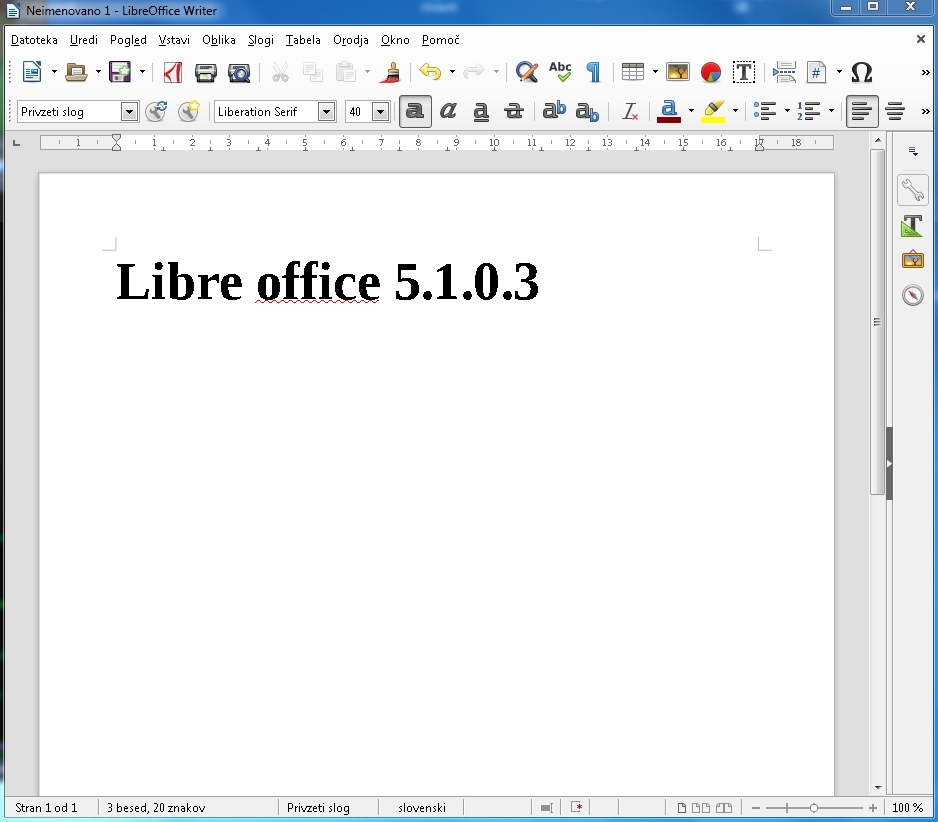This screenshot has width=938, height=822.
Task: Insert a text box
Action: click(744, 72)
